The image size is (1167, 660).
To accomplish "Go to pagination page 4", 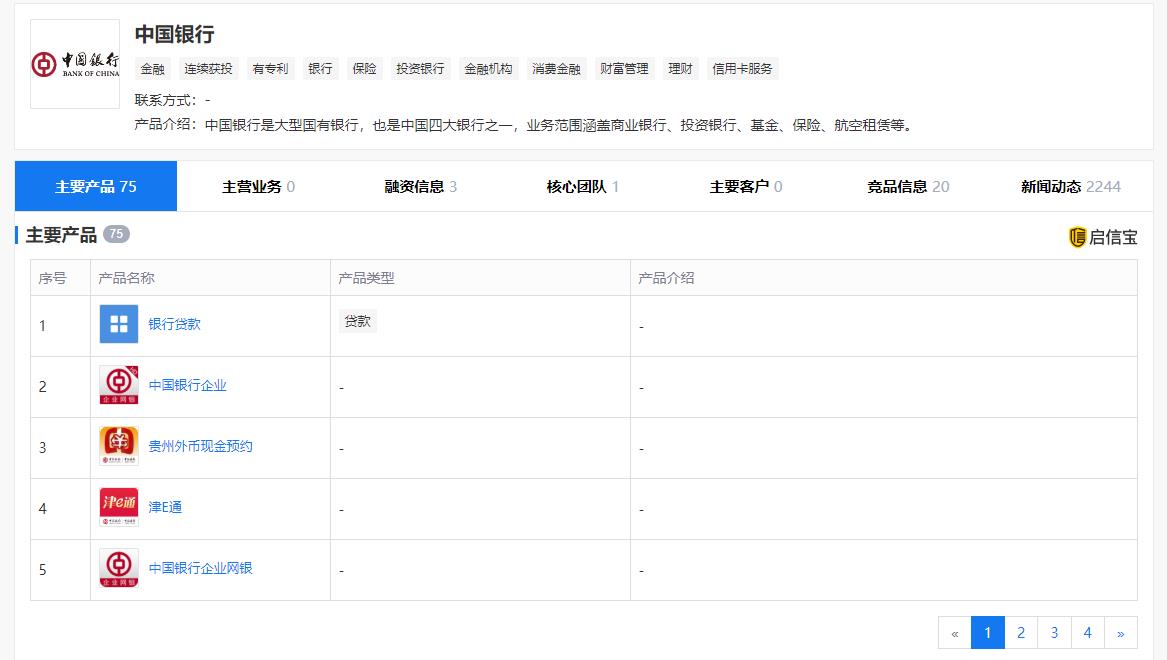I will (1087, 632).
